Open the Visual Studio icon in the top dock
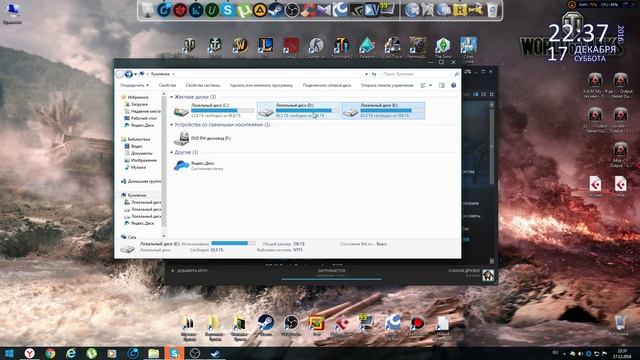The image size is (640, 360). coord(324,10)
